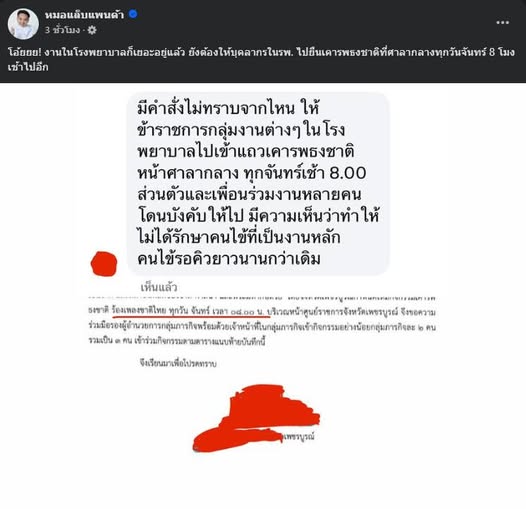Click the chat line คนไข้รอคิวยาวนานกว่าเดิม
Screen dimensions: 526x509
tap(229, 259)
